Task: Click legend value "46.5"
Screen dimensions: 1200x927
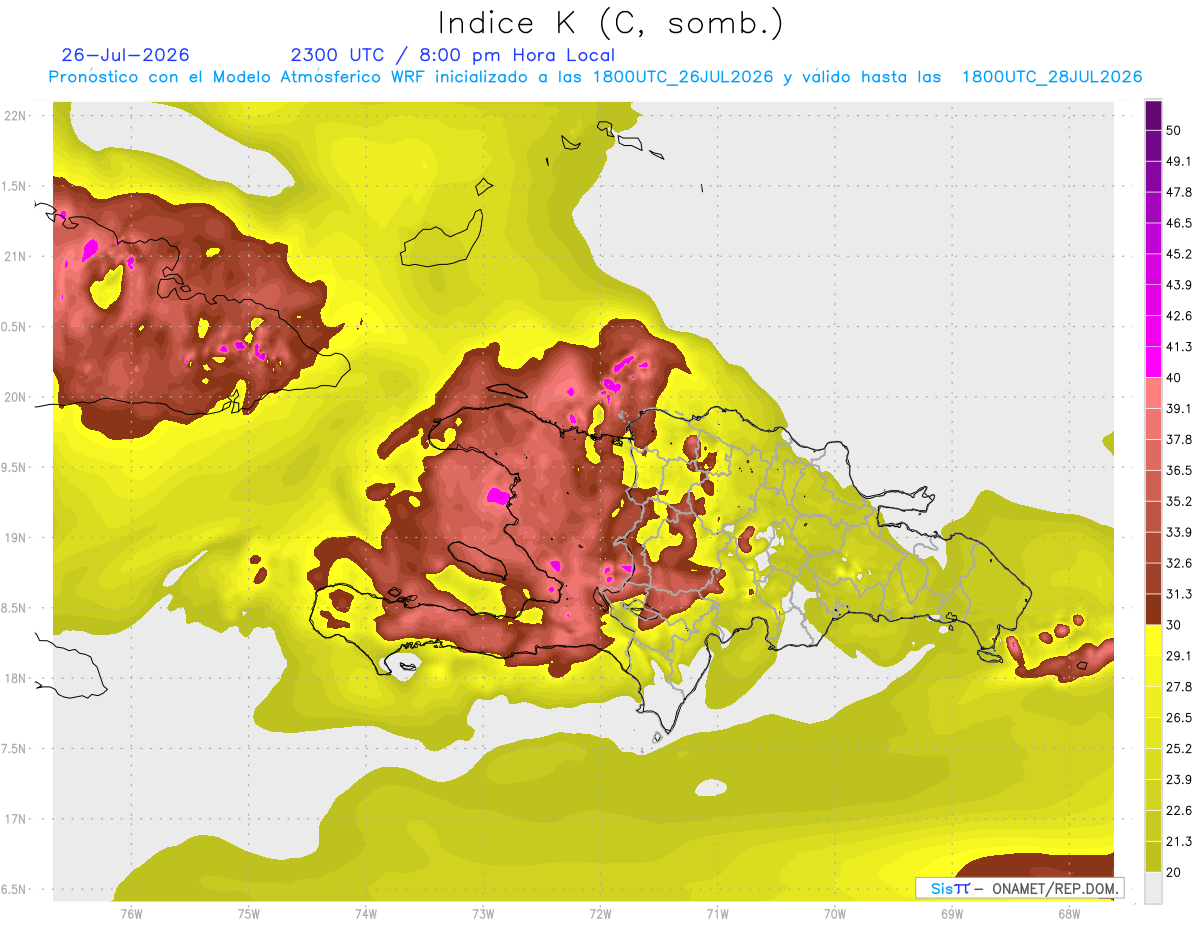Action: click(x=1179, y=223)
